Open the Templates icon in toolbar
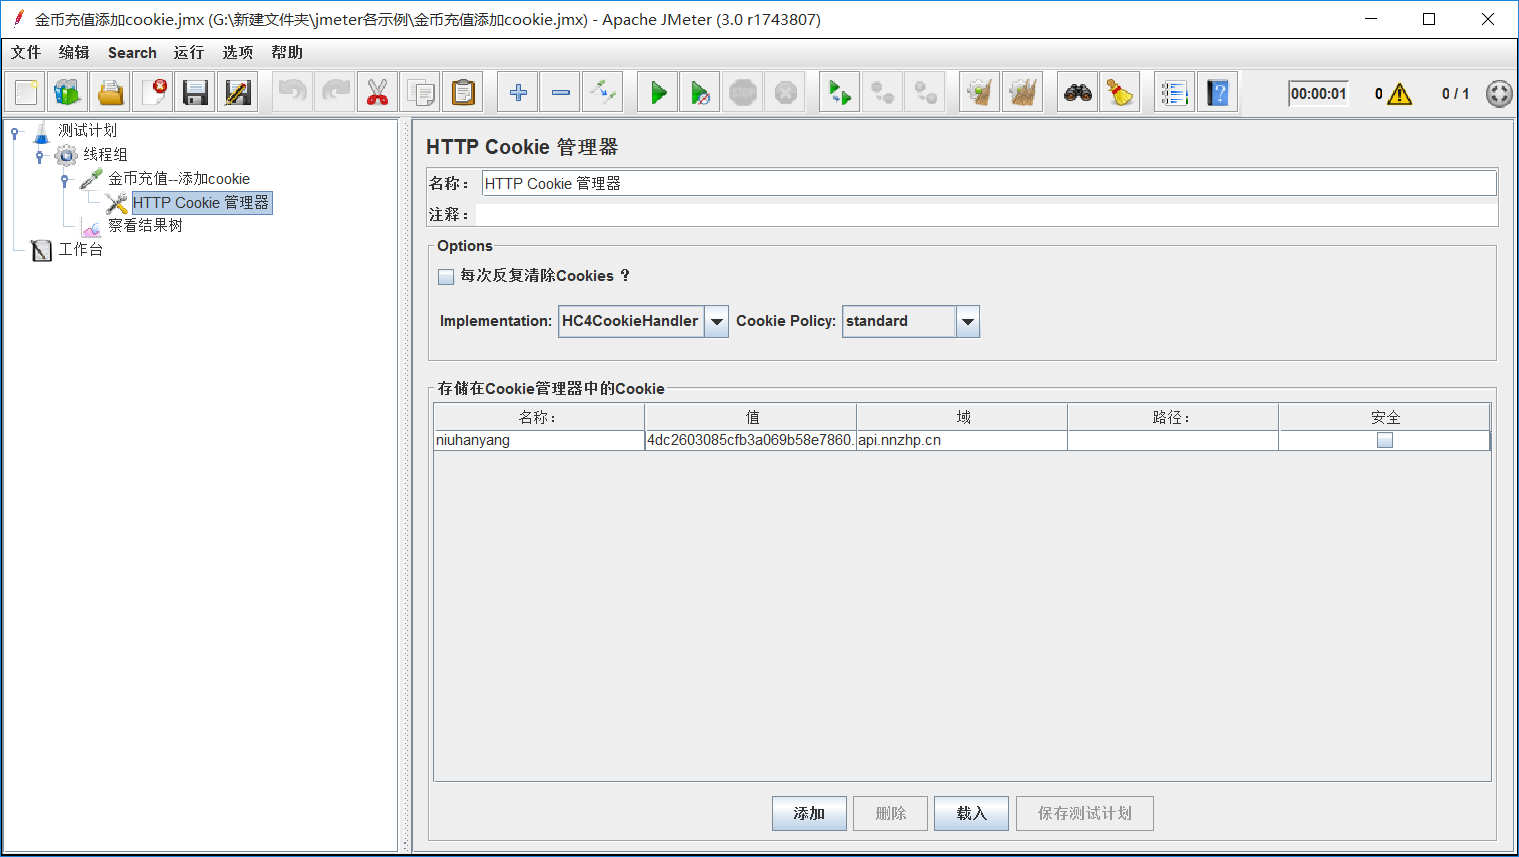This screenshot has height=857, width=1519. click(x=68, y=93)
